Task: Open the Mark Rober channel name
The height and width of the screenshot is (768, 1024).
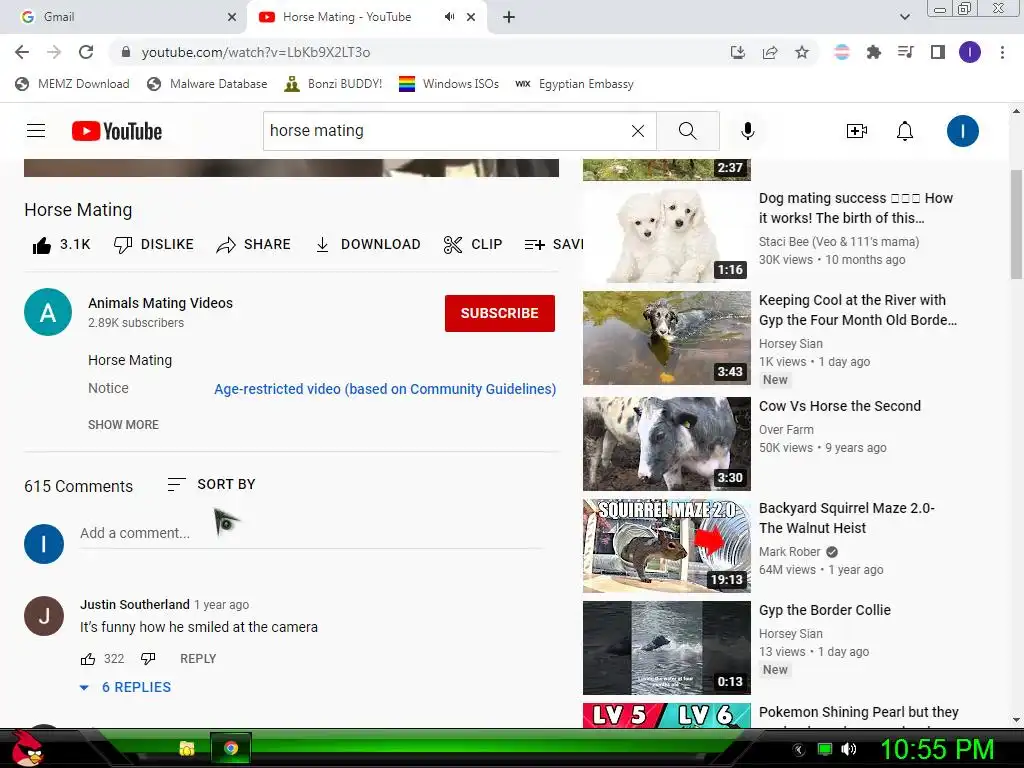Action: click(x=790, y=552)
